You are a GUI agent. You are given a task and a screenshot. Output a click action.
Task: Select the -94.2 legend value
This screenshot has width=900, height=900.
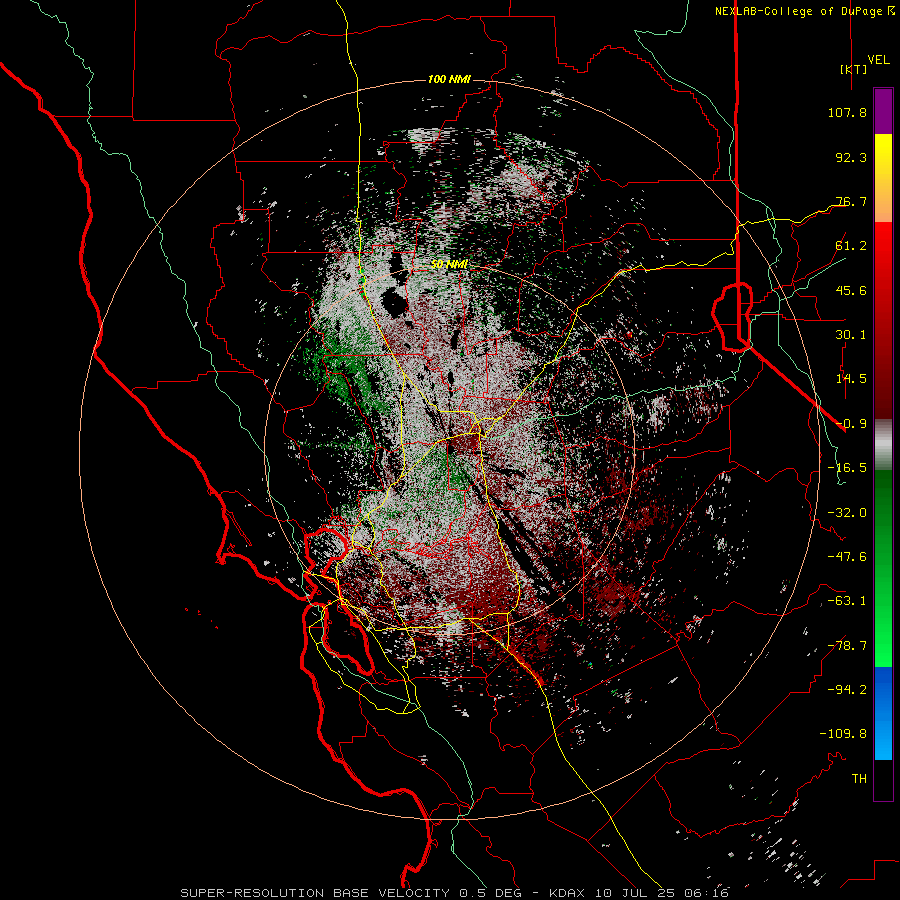pos(847,690)
